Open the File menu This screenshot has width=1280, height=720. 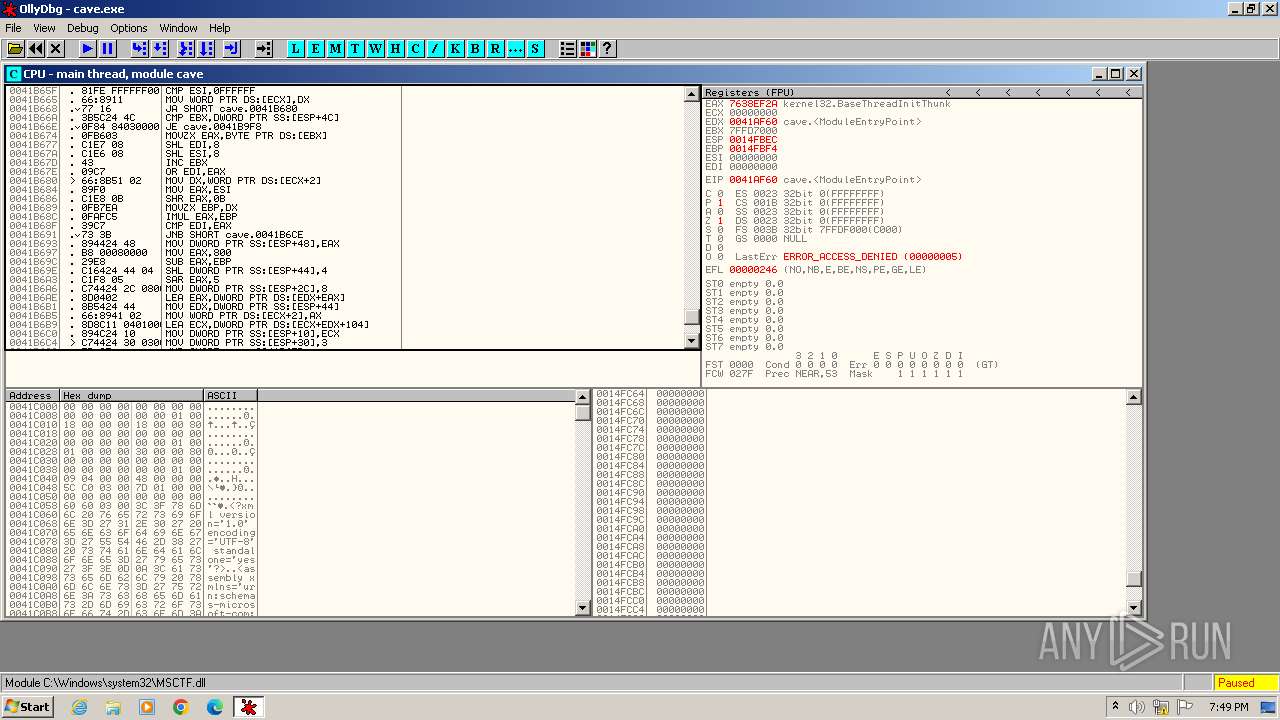pos(13,28)
